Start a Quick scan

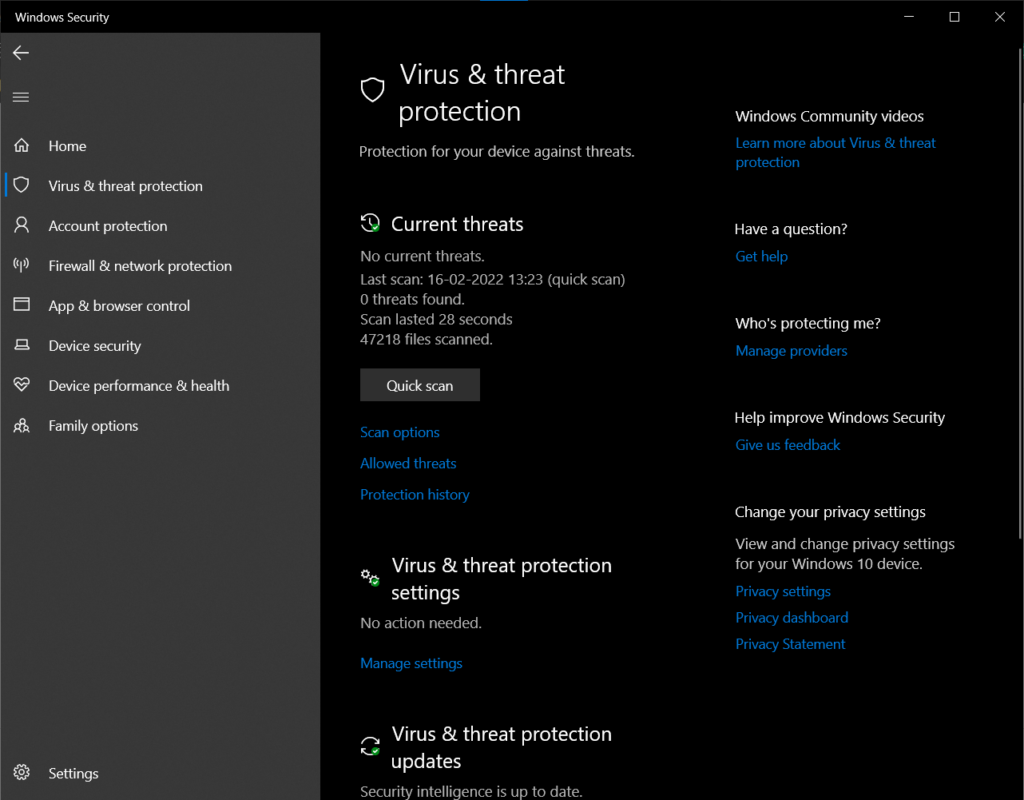click(x=420, y=385)
